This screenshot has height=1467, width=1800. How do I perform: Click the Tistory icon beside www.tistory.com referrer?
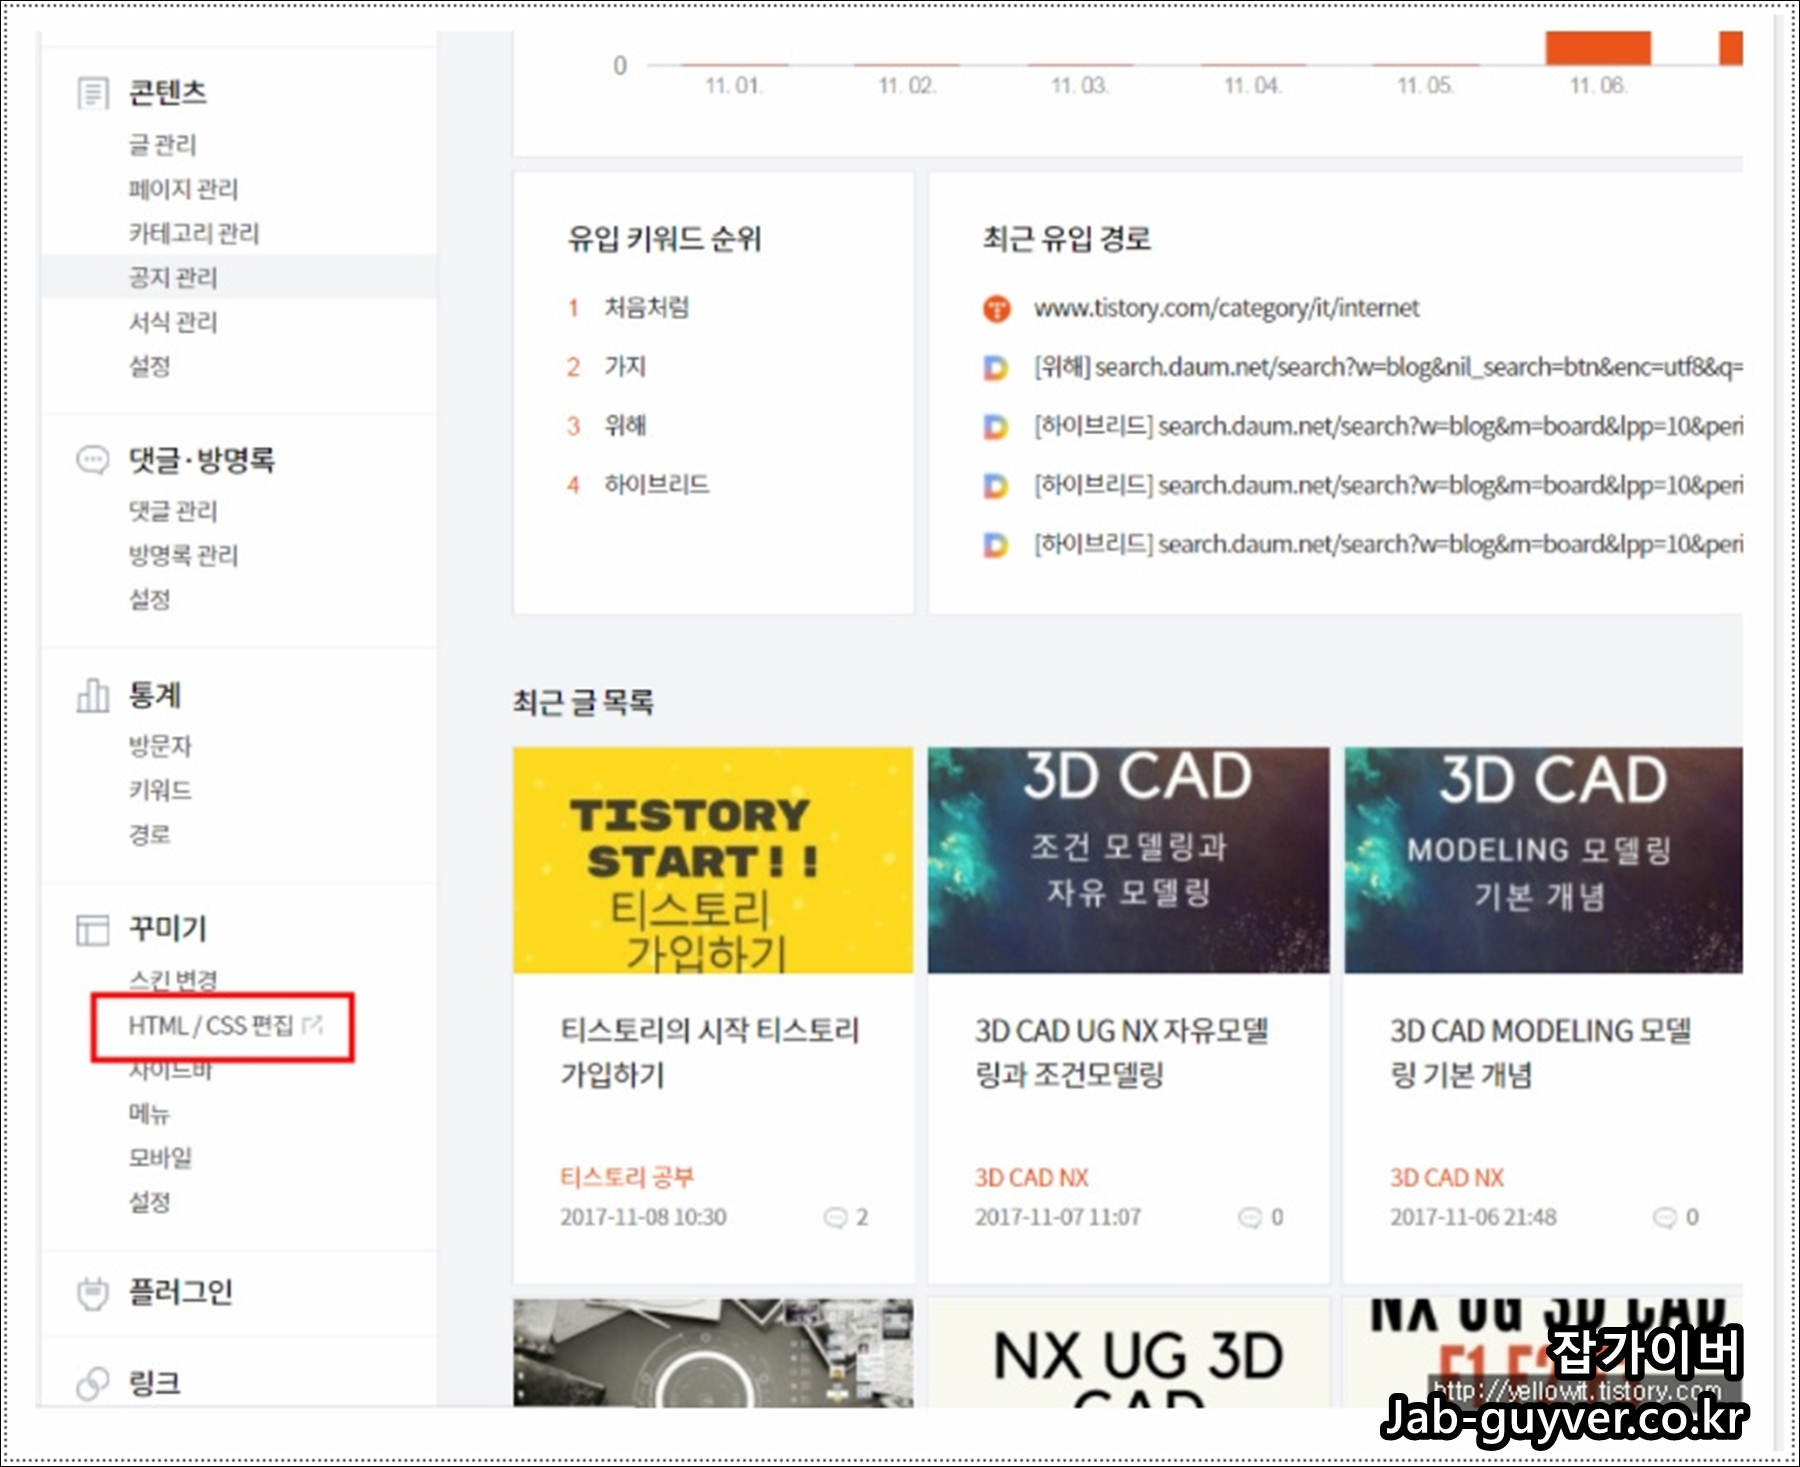click(996, 308)
